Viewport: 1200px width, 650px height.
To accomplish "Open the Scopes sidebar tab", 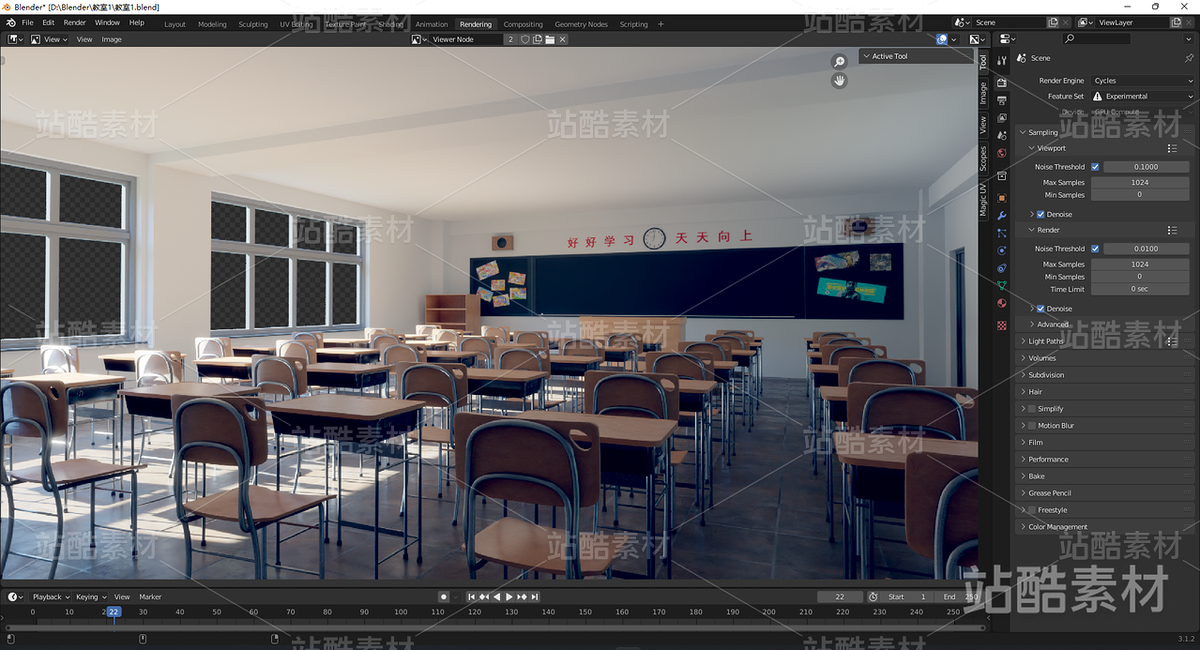I will tap(983, 159).
